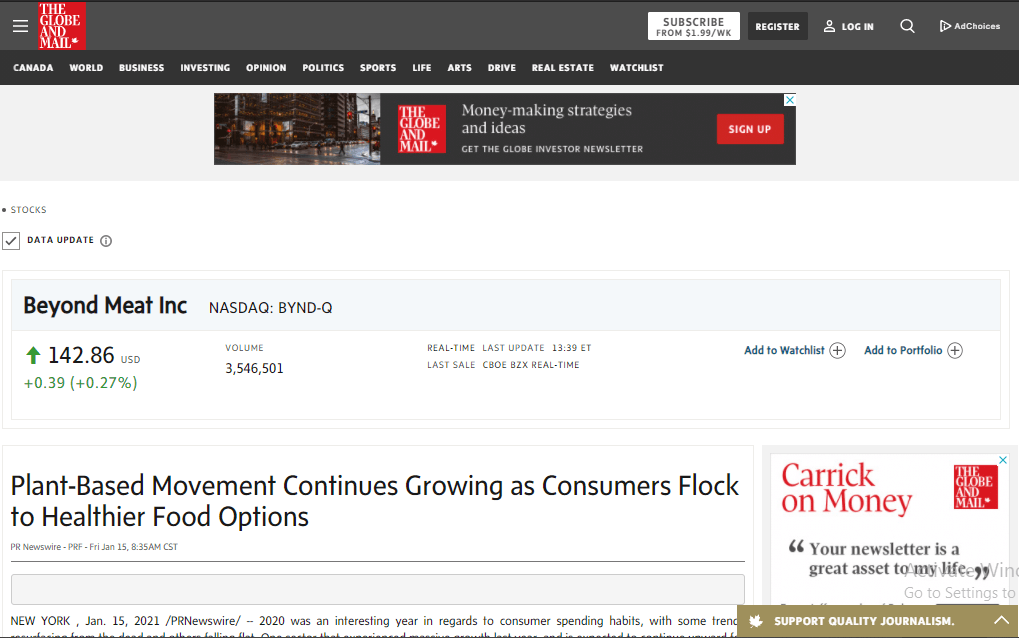Click the Stocks breadcrumb label

point(29,210)
